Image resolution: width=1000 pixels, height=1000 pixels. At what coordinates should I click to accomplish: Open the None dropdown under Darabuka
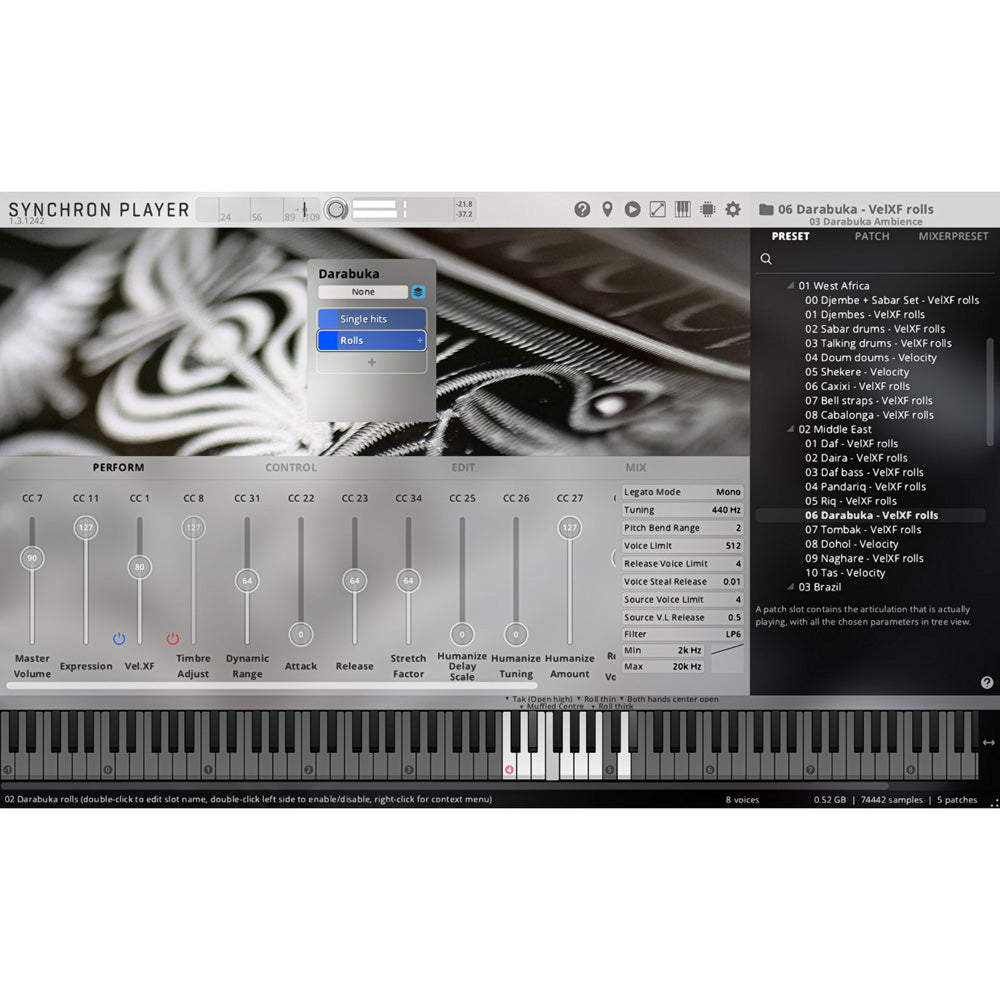point(363,292)
